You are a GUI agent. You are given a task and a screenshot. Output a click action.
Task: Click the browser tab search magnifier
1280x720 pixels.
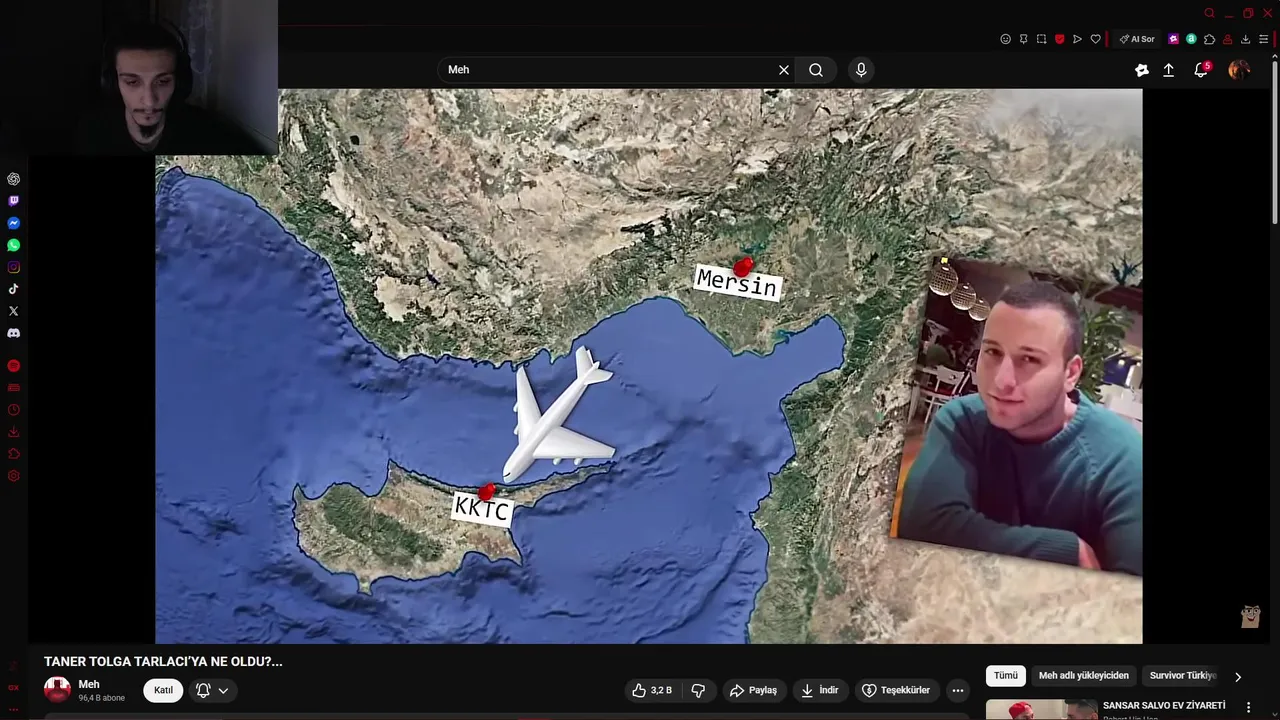point(1209,13)
